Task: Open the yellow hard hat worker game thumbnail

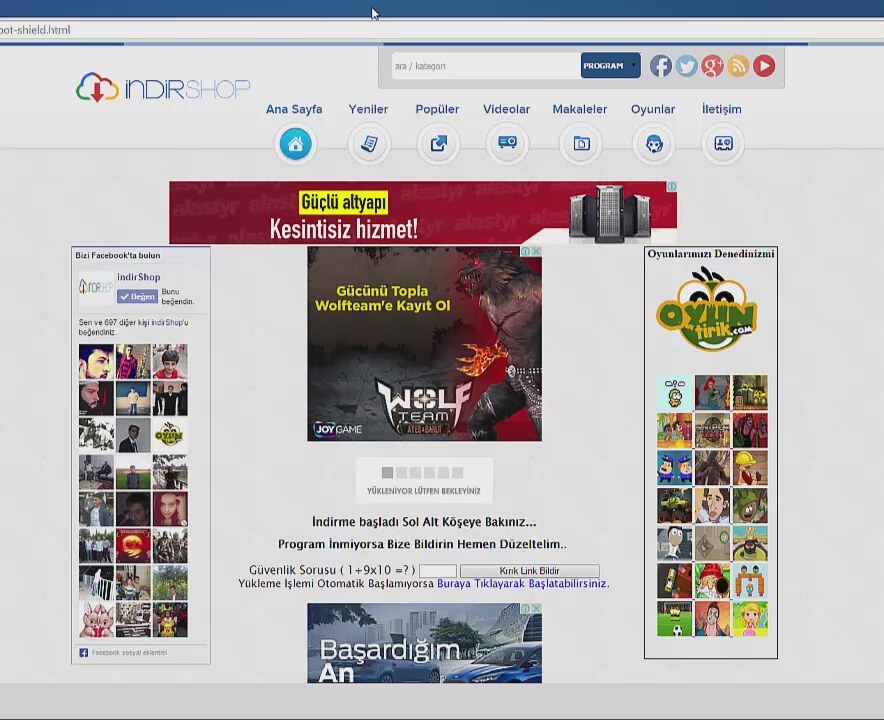Action: click(750, 467)
